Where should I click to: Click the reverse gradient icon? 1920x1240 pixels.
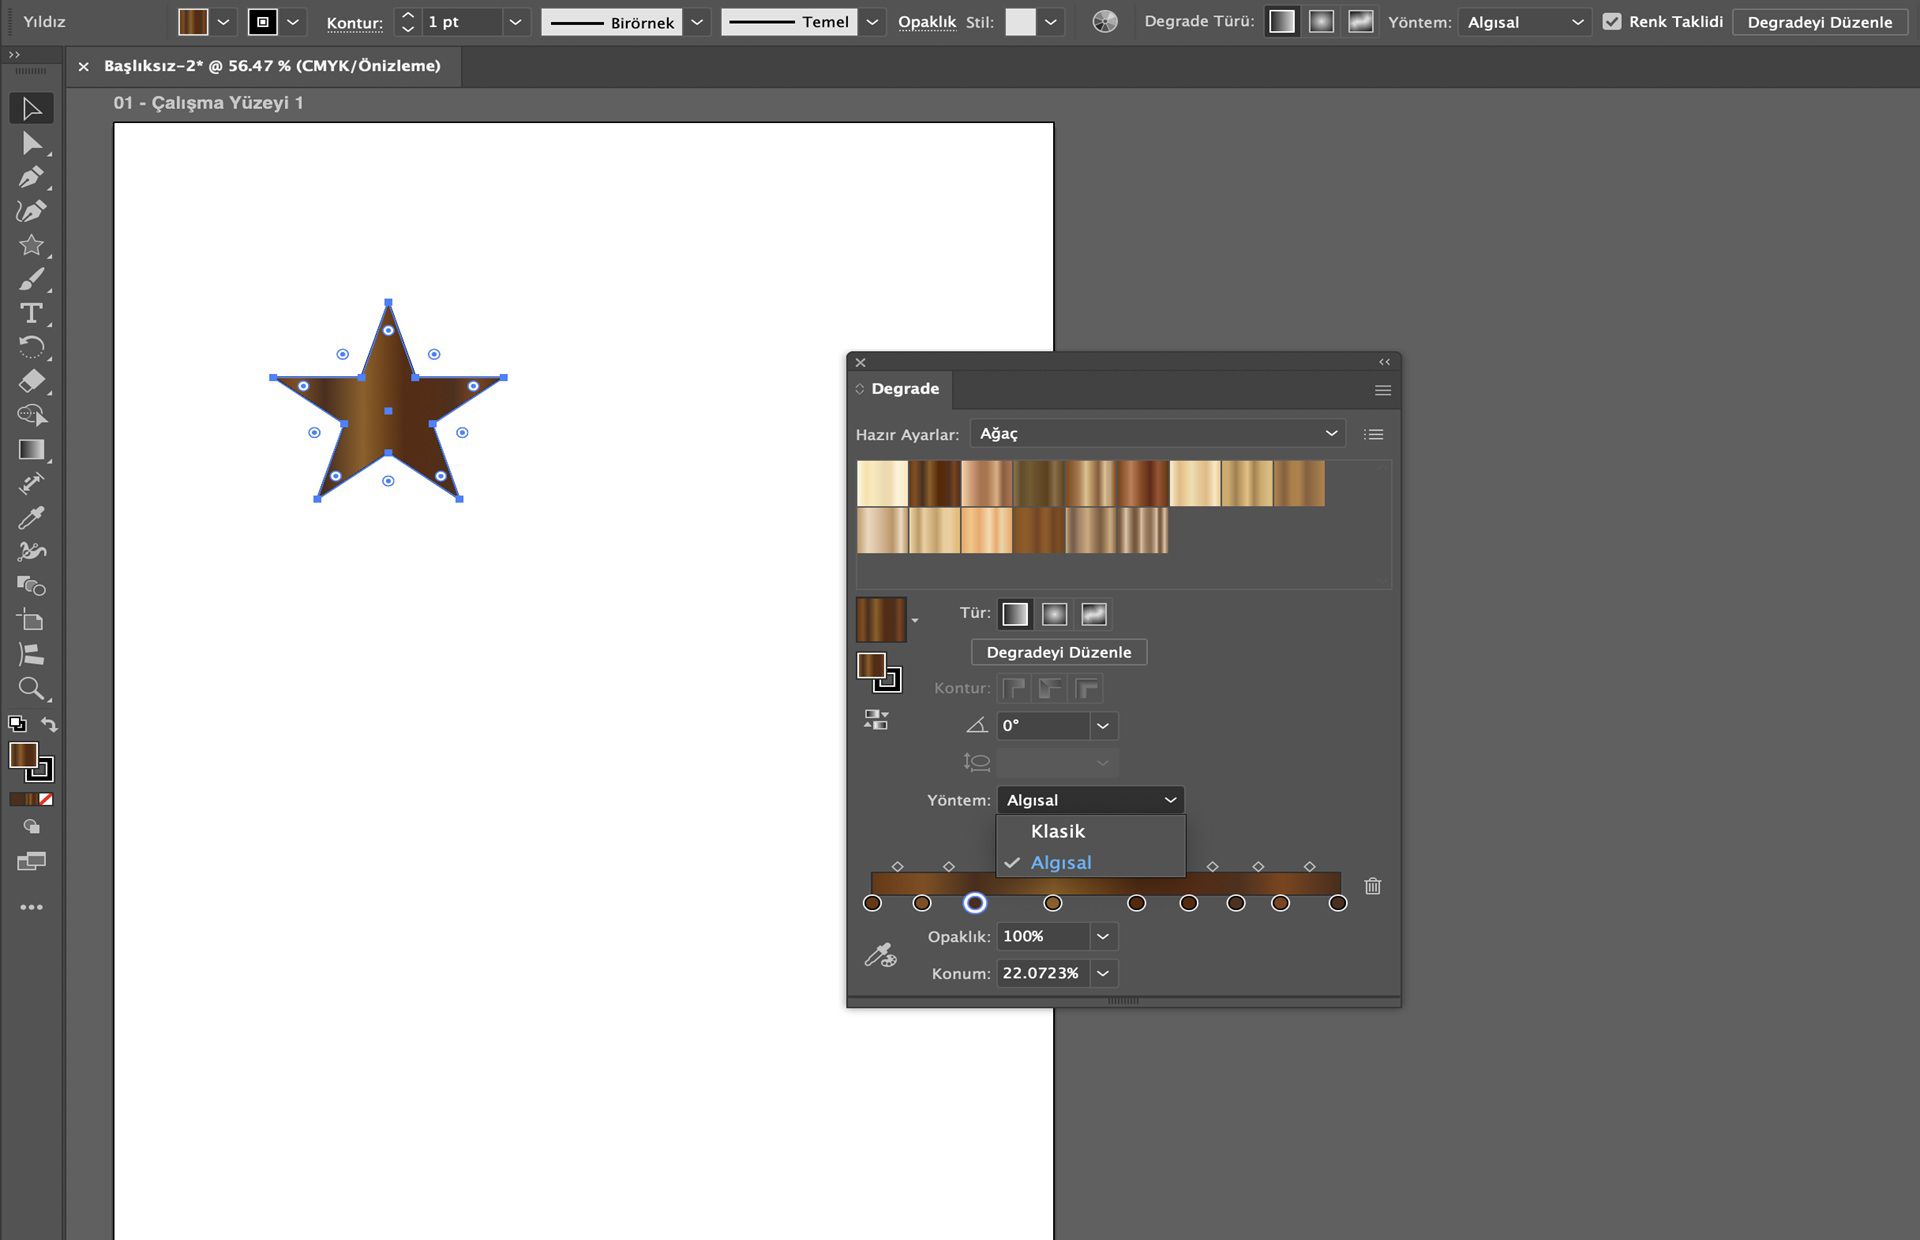(876, 720)
